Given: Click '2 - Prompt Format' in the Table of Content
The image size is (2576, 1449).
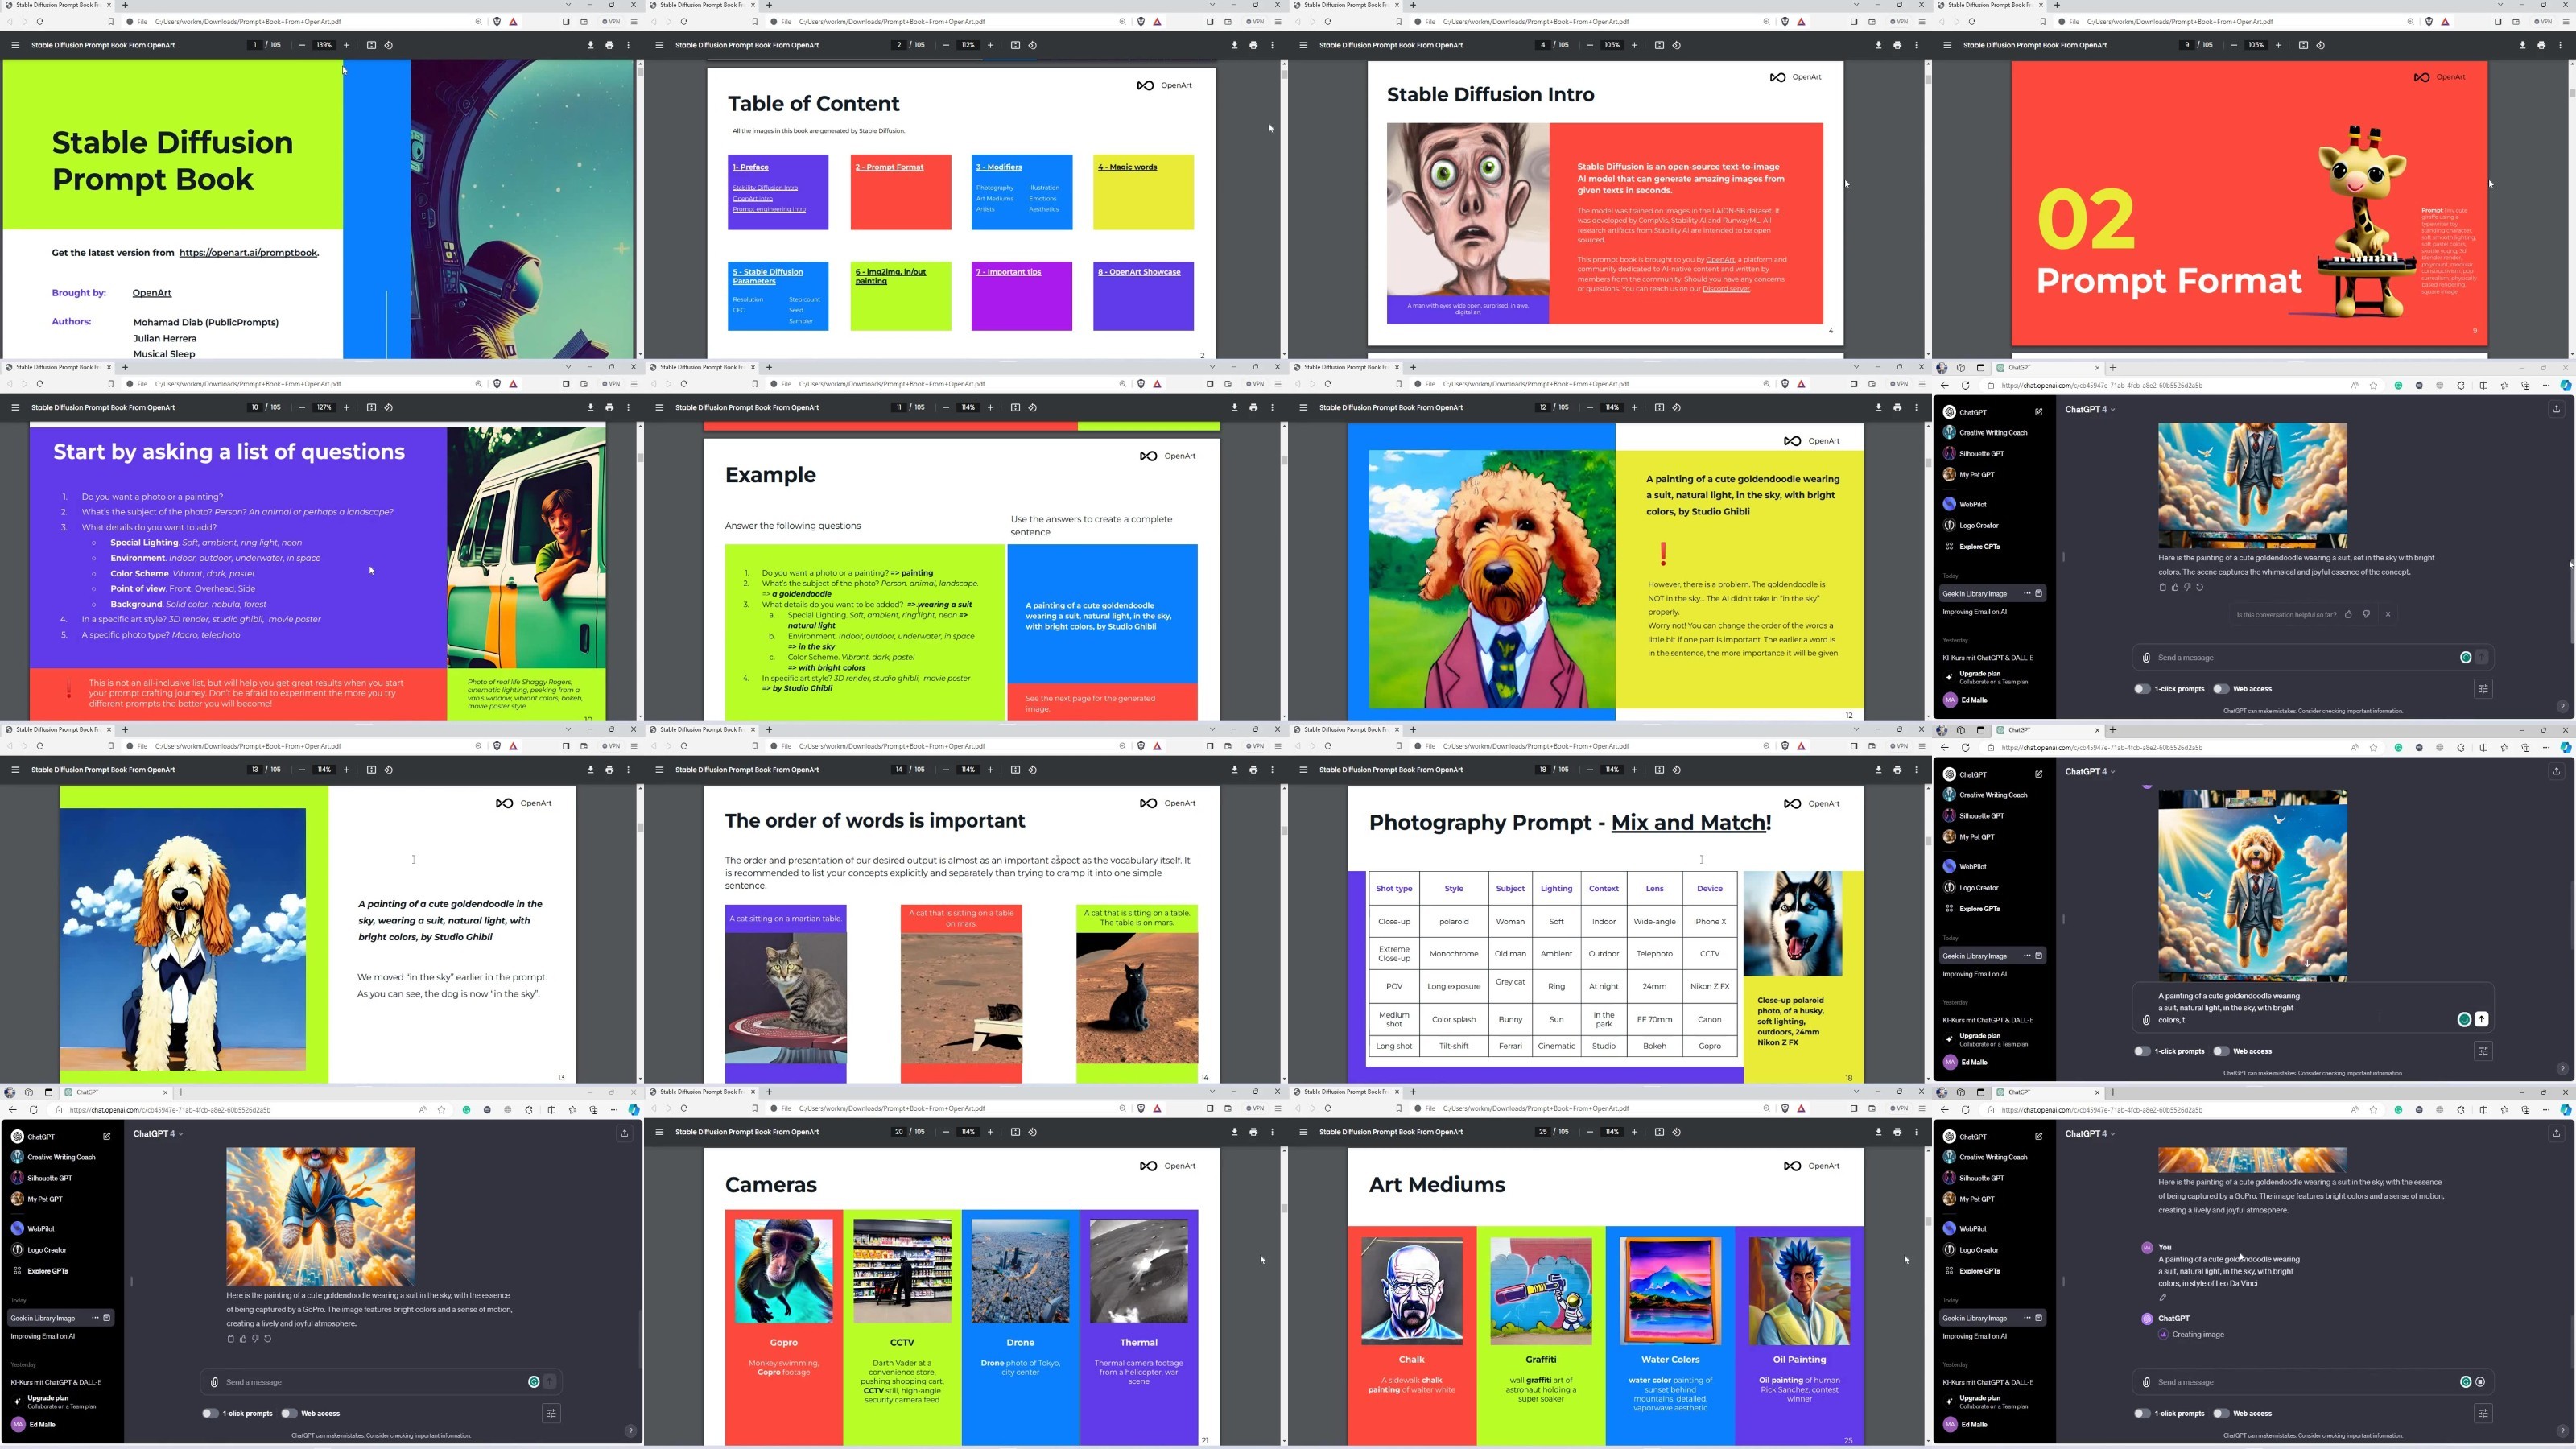Looking at the screenshot, I should tap(890, 167).
